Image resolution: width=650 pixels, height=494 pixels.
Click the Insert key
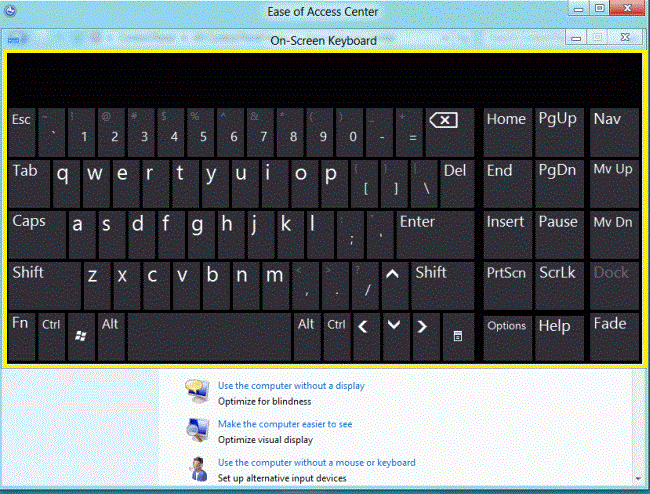click(507, 235)
